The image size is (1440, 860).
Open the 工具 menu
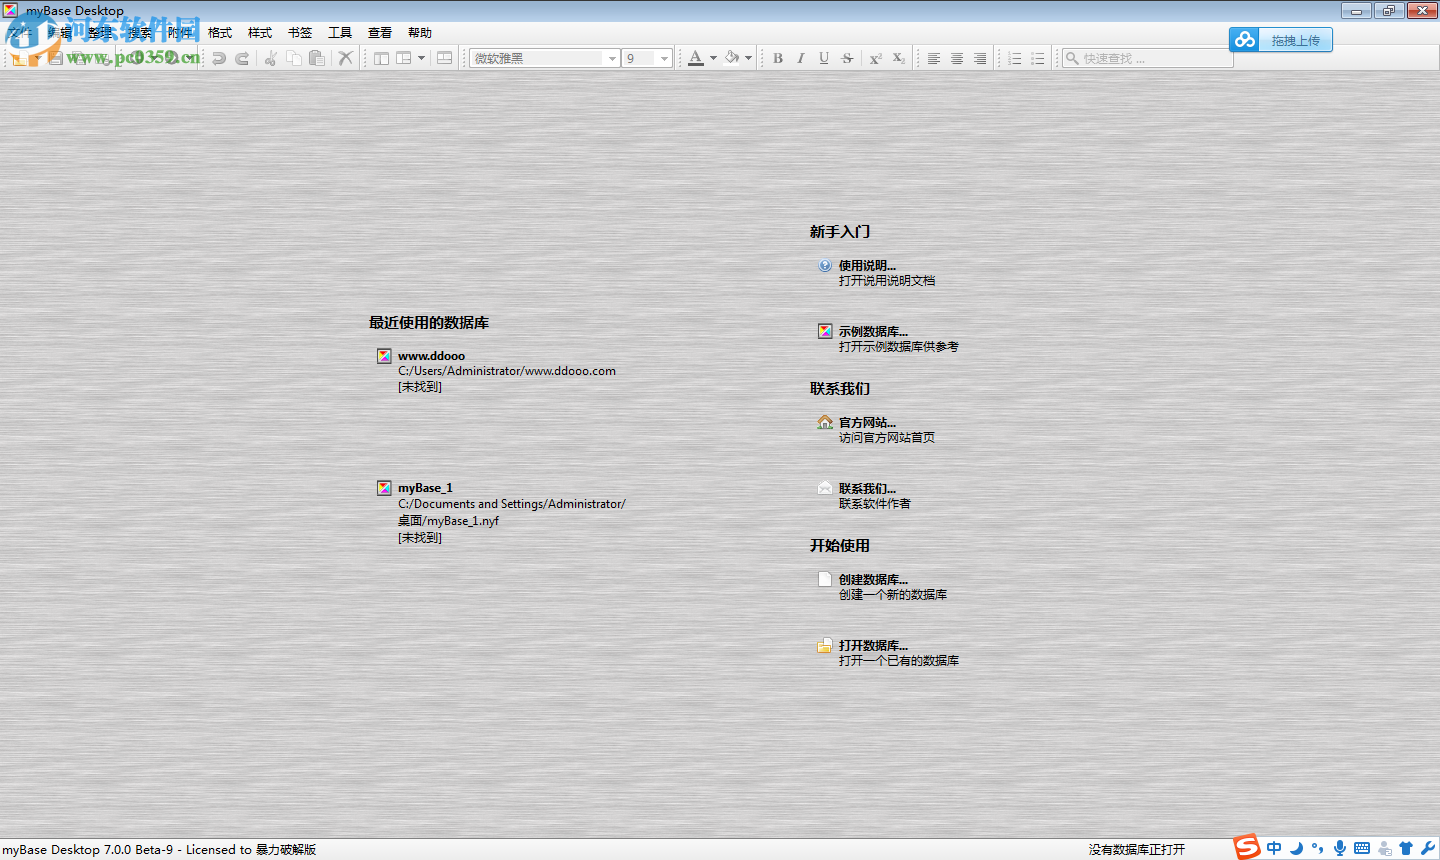coord(340,33)
